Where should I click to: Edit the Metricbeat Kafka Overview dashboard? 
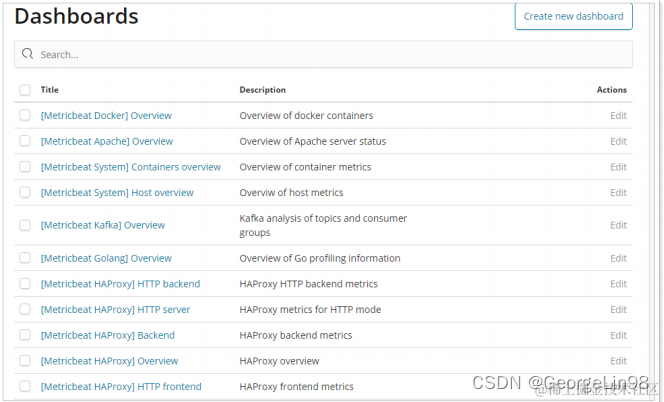(618, 225)
